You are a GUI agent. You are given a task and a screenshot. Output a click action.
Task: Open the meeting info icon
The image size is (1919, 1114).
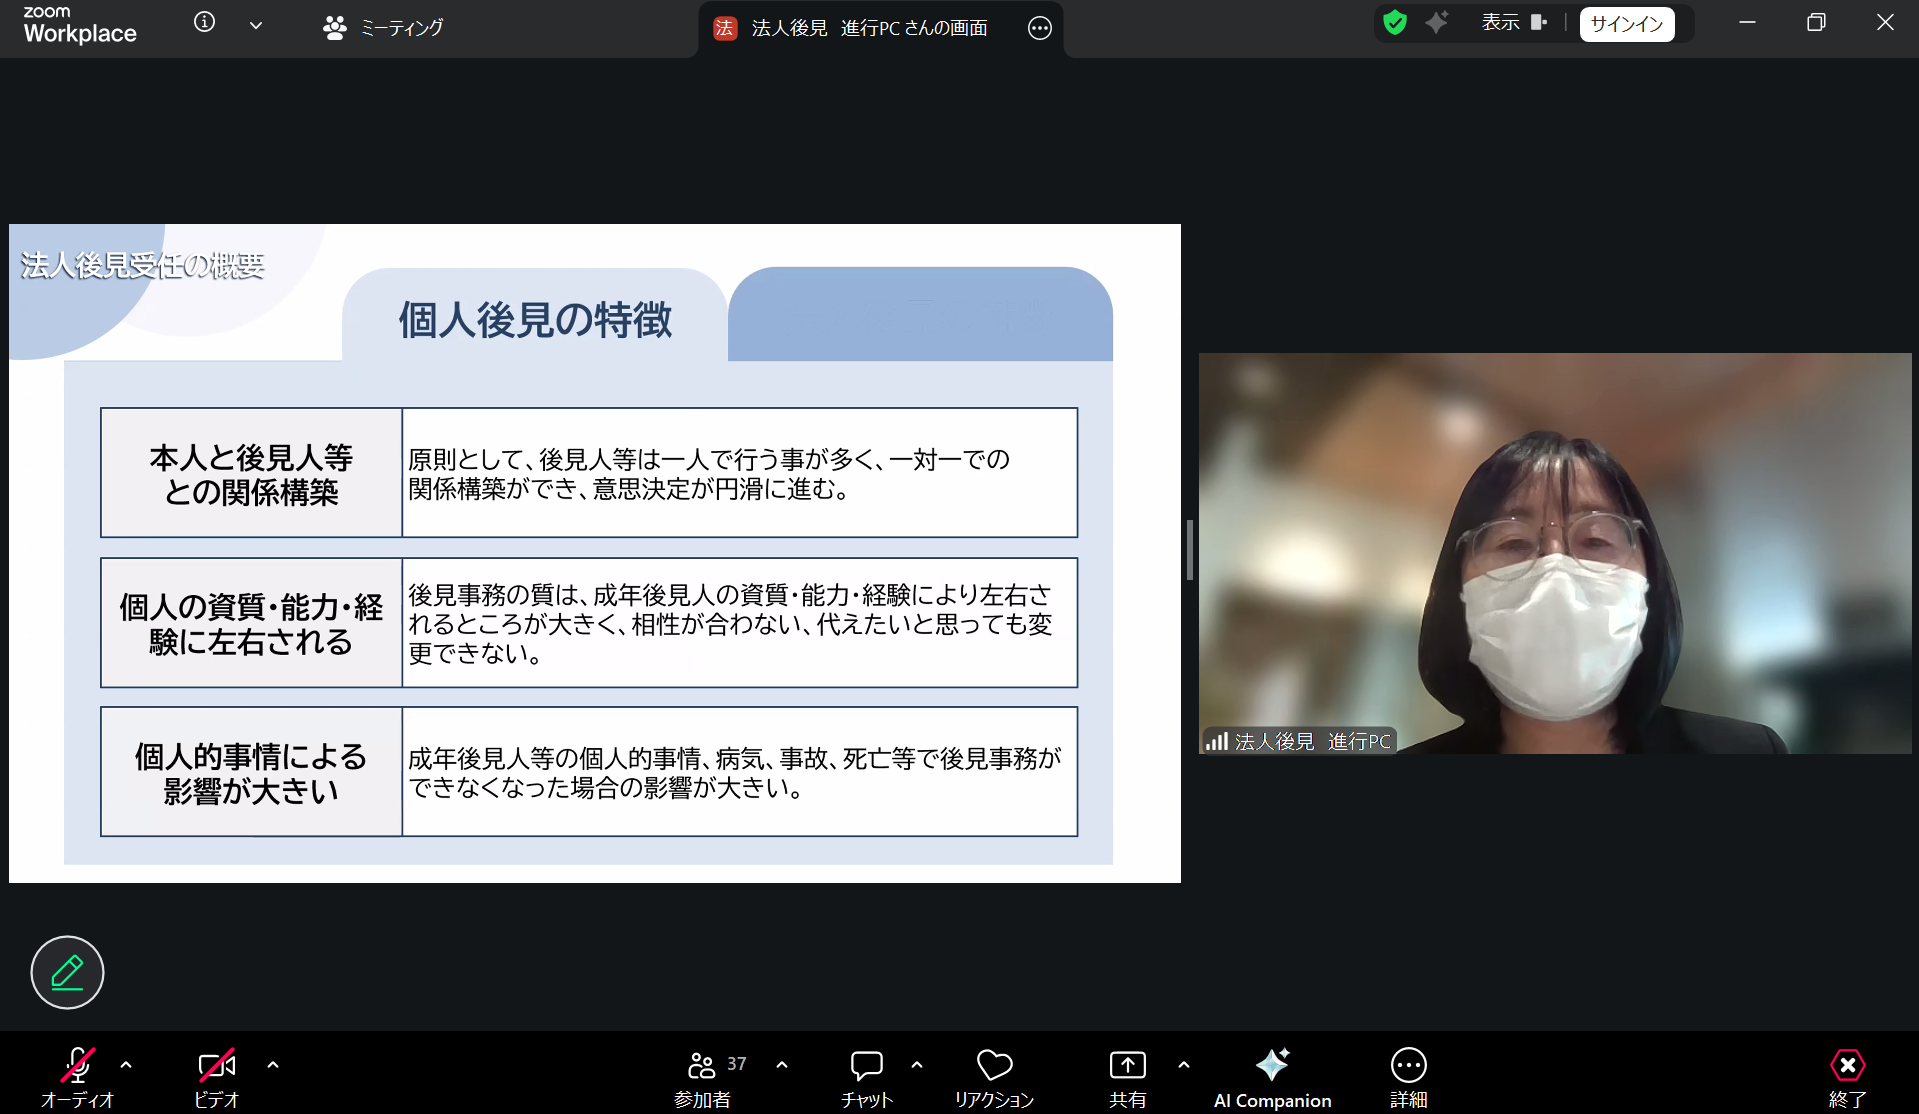pyautogui.click(x=204, y=23)
